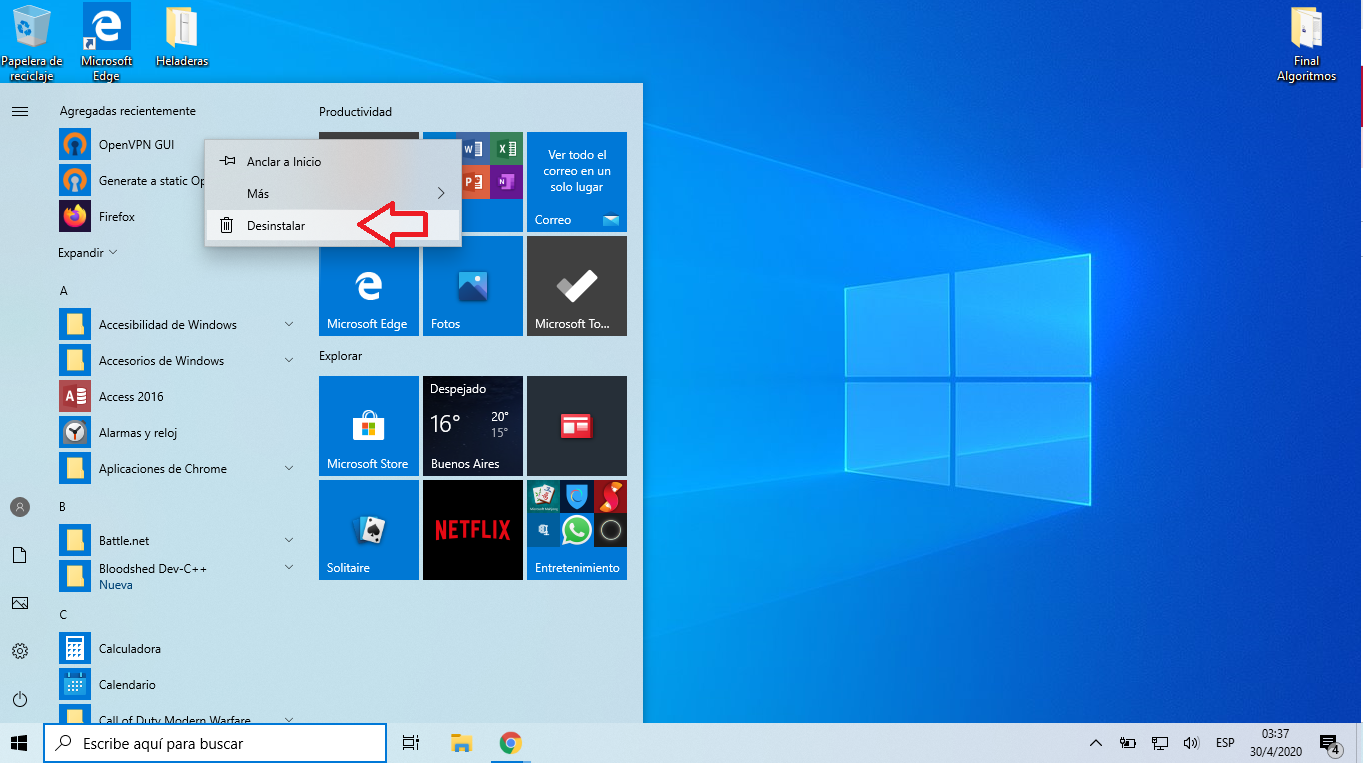The width and height of the screenshot is (1363, 763).
Task: Open the Microsoft Edge tile
Action: [x=369, y=286]
